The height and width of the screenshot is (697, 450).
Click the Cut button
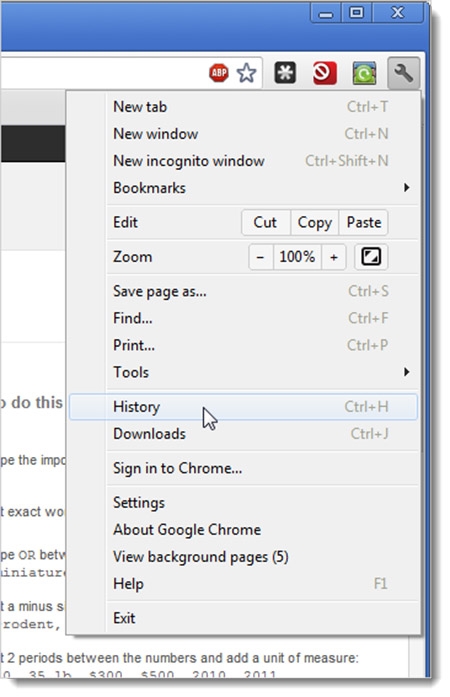click(x=265, y=222)
